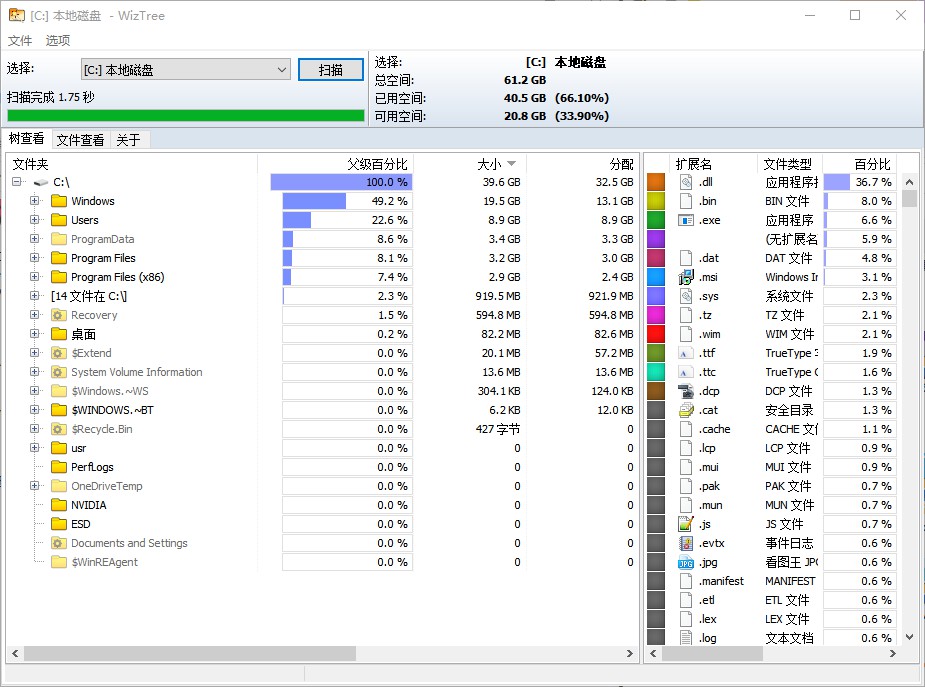Click the .msi installer file type icon
Image resolution: width=925 pixels, height=687 pixels.
(685, 277)
